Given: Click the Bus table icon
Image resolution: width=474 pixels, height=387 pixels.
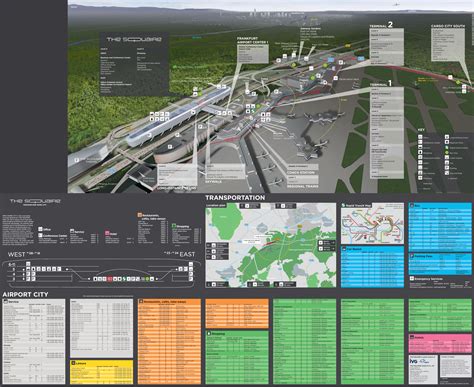Looking at the screenshot, I should (x=412, y=206).
